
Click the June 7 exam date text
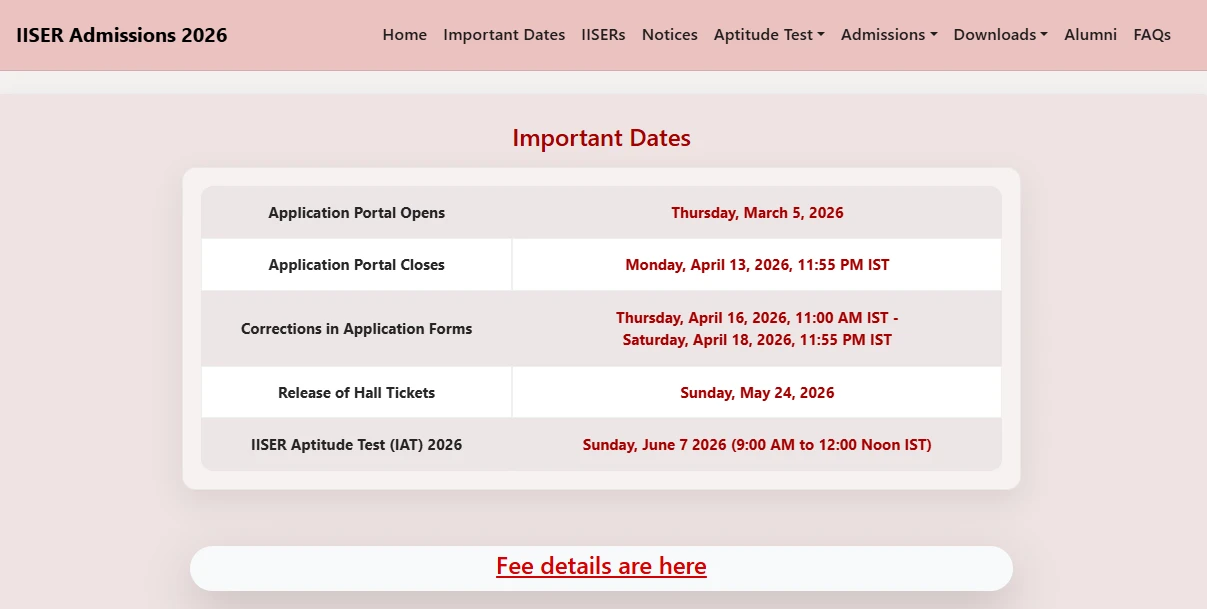pyautogui.click(x=757, y=444)
